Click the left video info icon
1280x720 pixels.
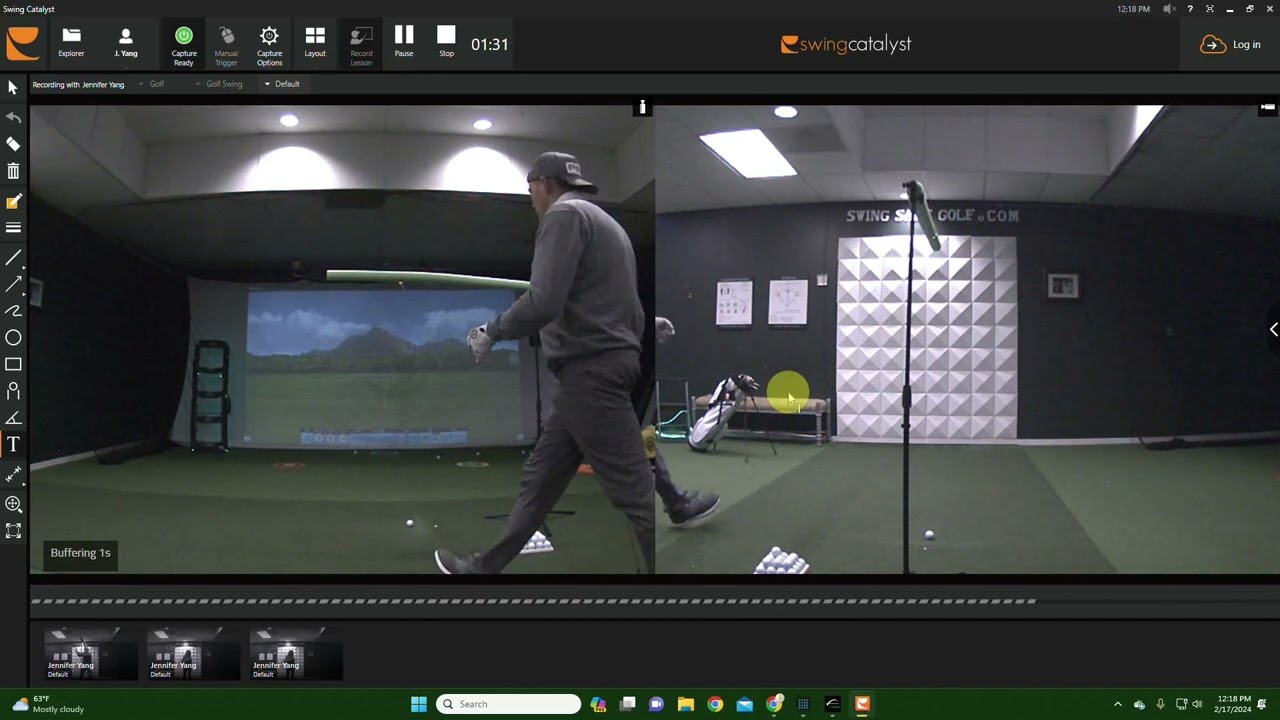[x=642, y=107]
